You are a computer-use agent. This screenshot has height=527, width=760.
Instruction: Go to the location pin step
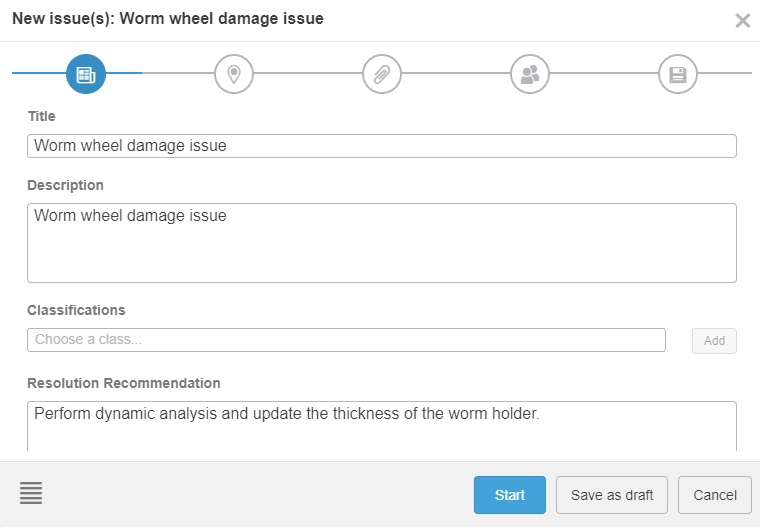click(x=234, y=74)
